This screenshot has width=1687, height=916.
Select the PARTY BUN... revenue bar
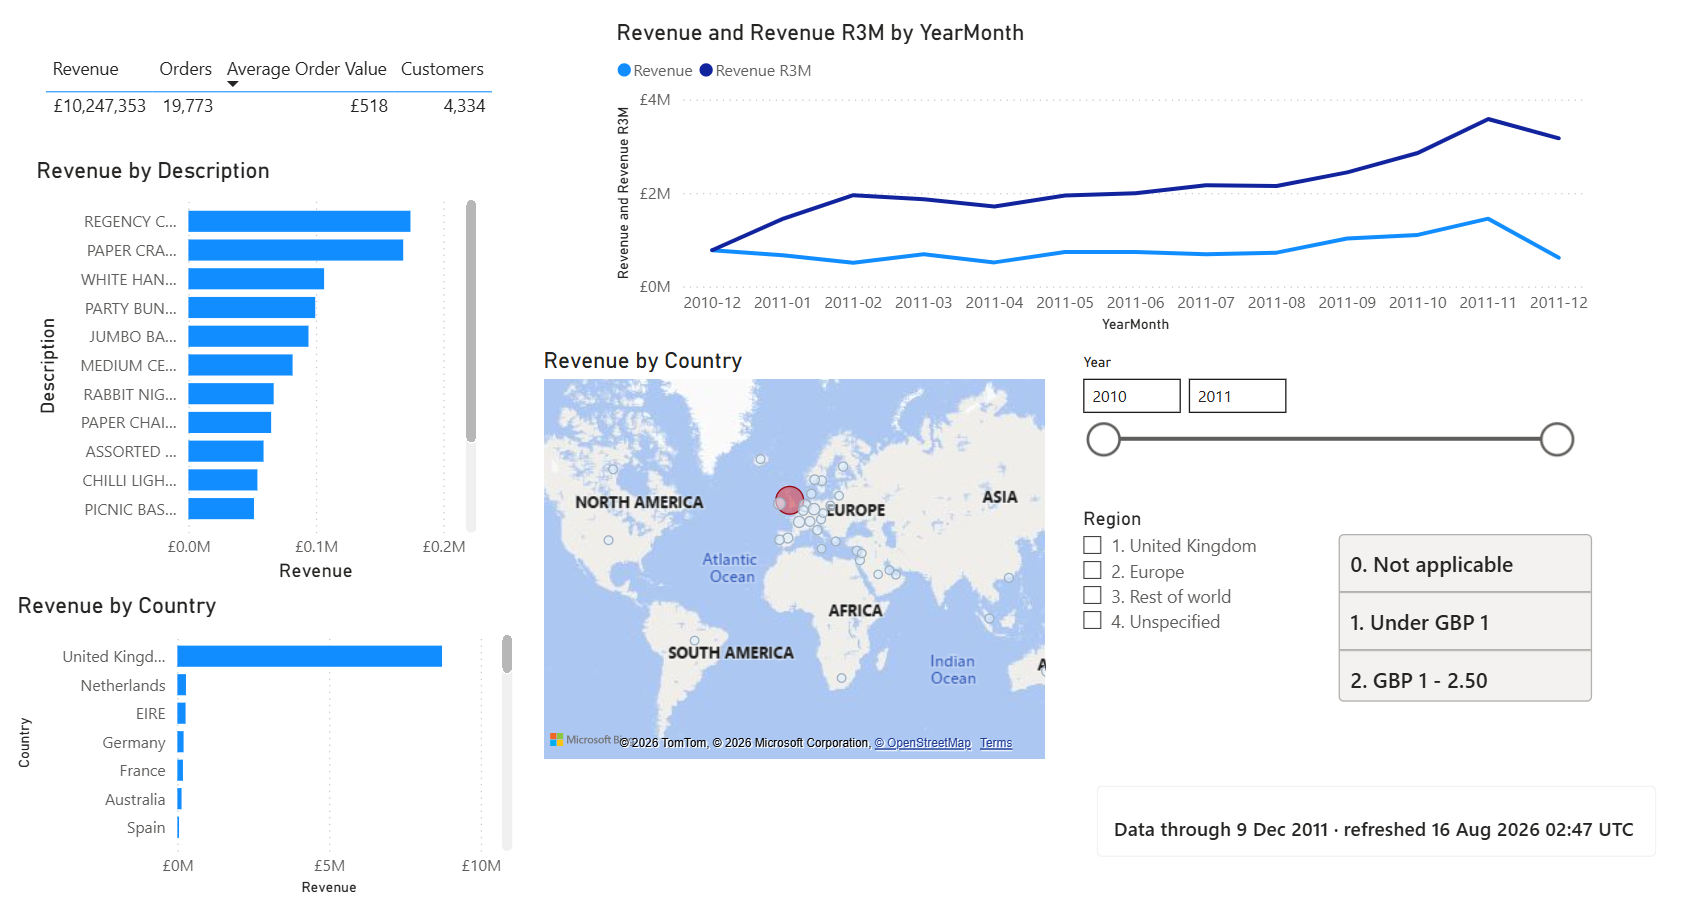coord(252,308)
